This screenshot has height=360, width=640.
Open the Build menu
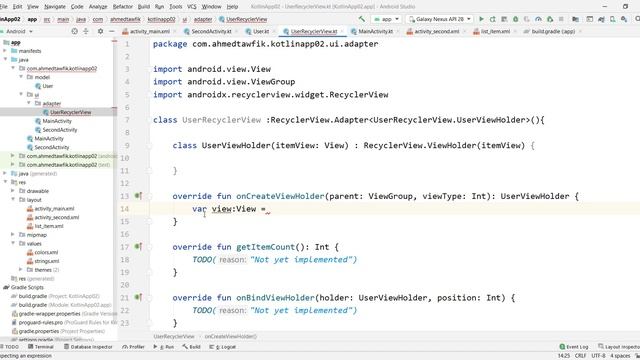[x=144, y=7]
